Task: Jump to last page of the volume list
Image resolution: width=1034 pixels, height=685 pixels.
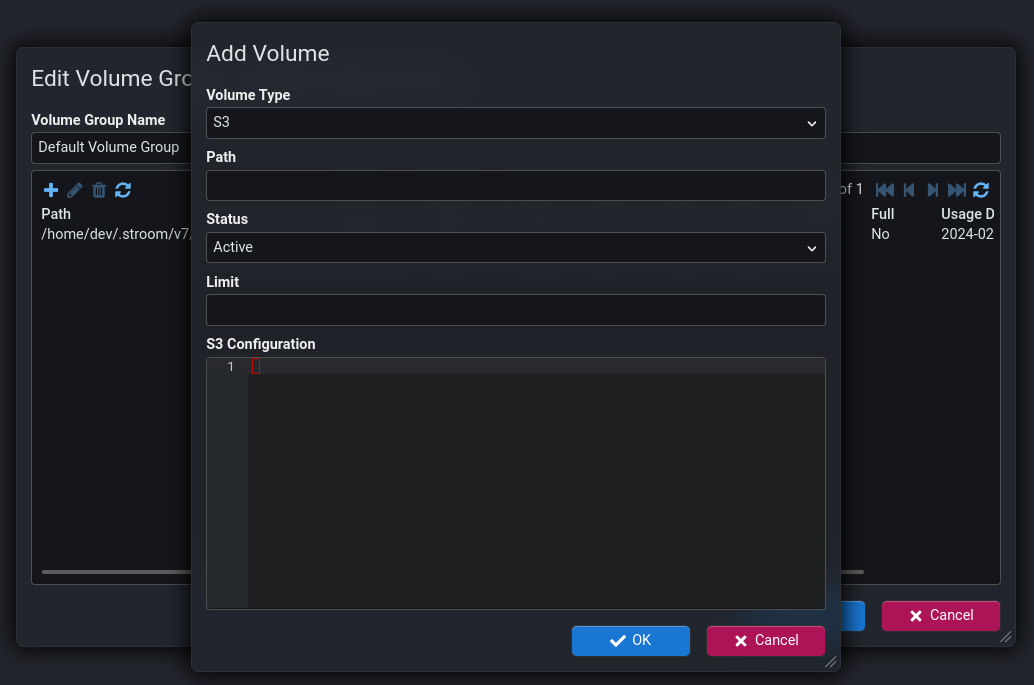Action: [957, 190]
